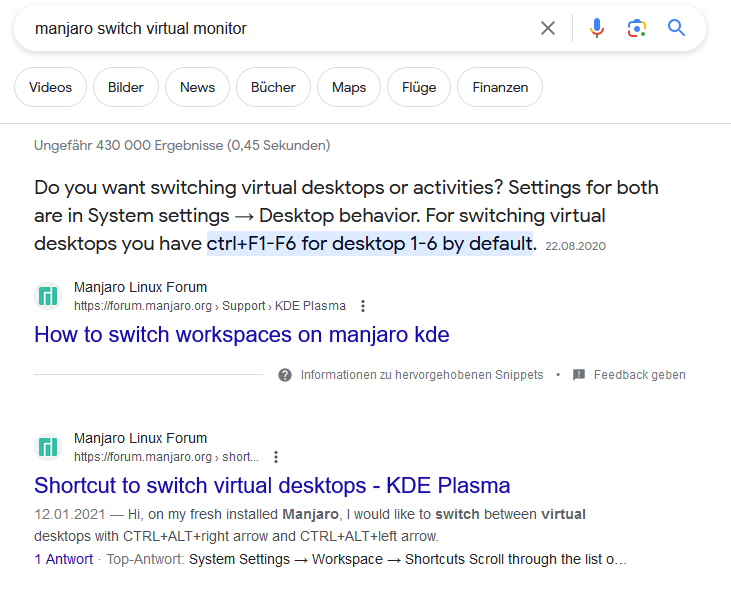Click the 'https://forum.manjaro.org › Support › KDE Plasma' URL

(x=210, y=306)
